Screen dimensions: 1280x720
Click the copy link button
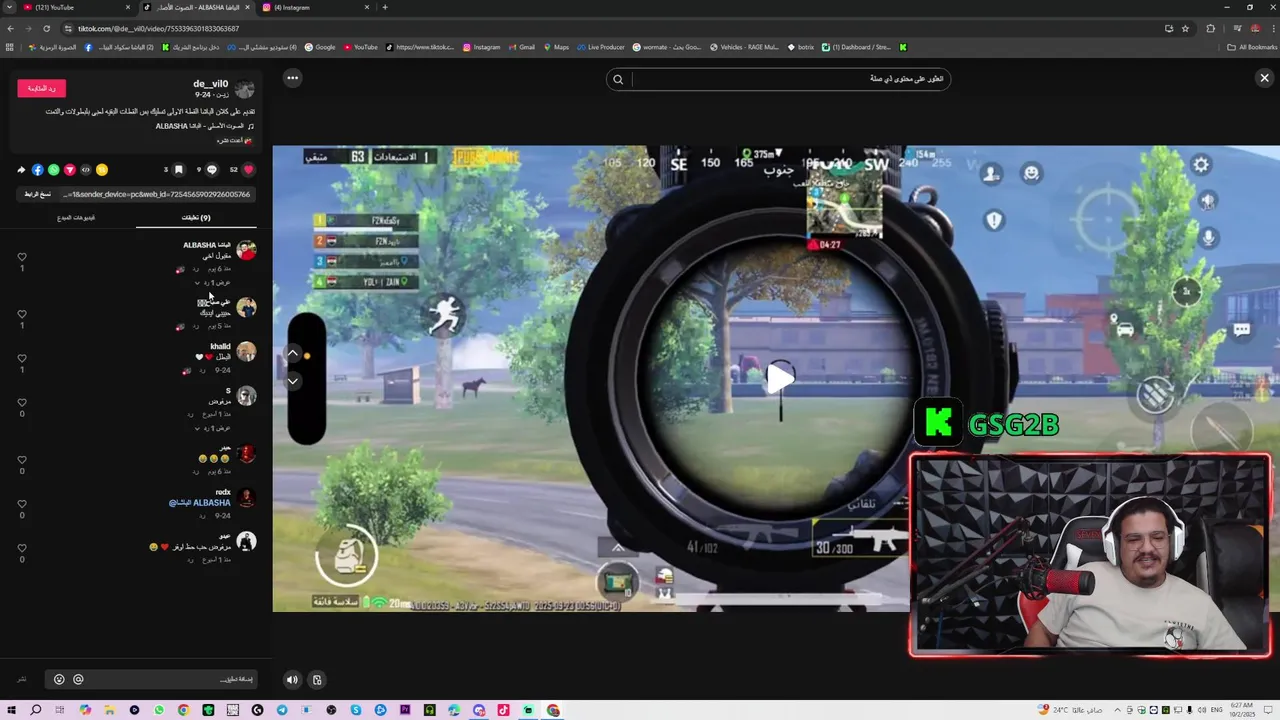coord(37,194)
